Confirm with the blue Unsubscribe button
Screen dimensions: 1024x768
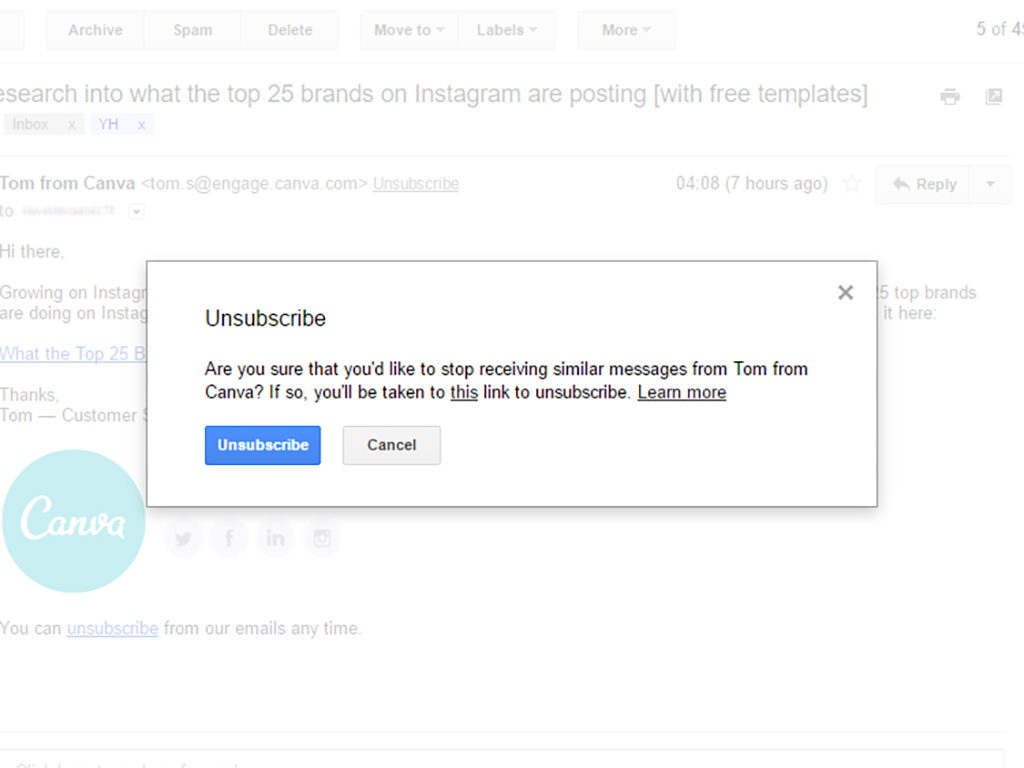[x=263, y=445]
